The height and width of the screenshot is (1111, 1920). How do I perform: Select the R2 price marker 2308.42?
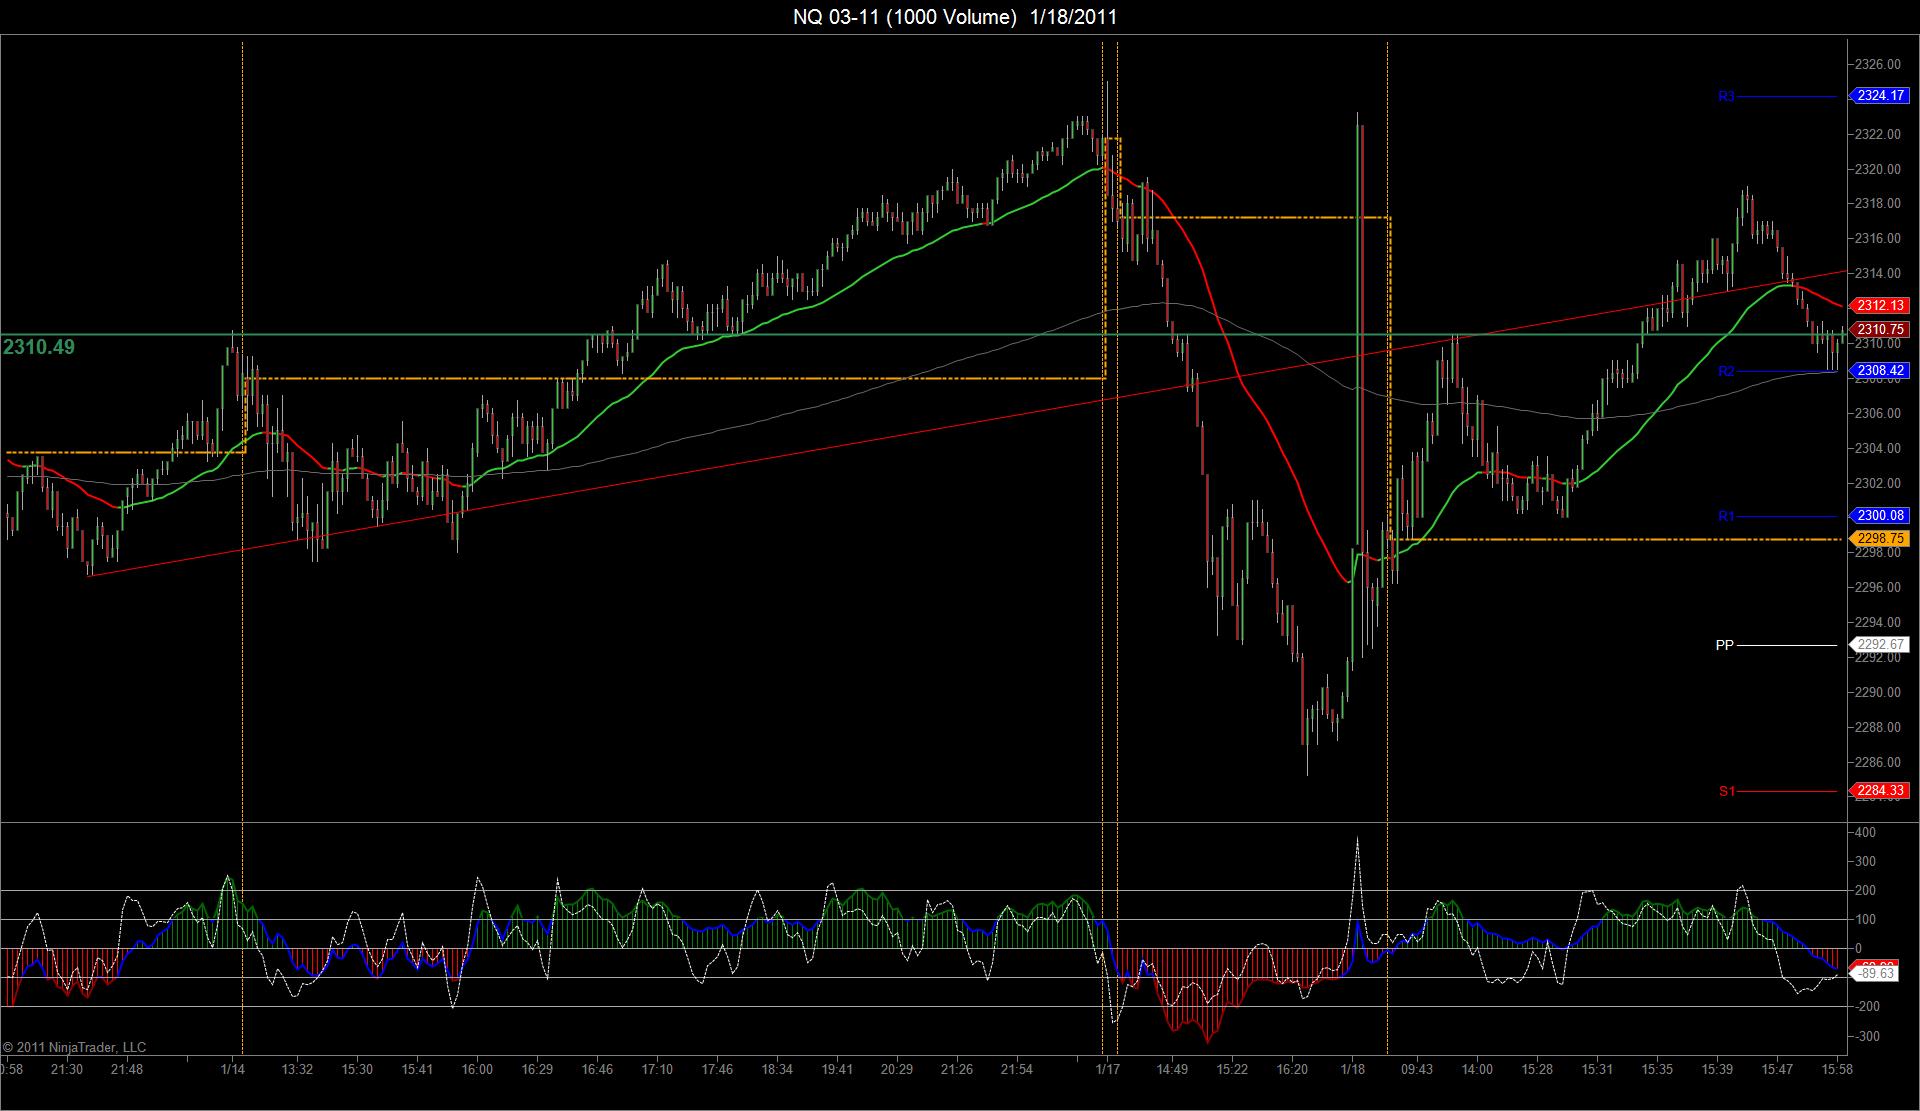tap(1881, 371)
